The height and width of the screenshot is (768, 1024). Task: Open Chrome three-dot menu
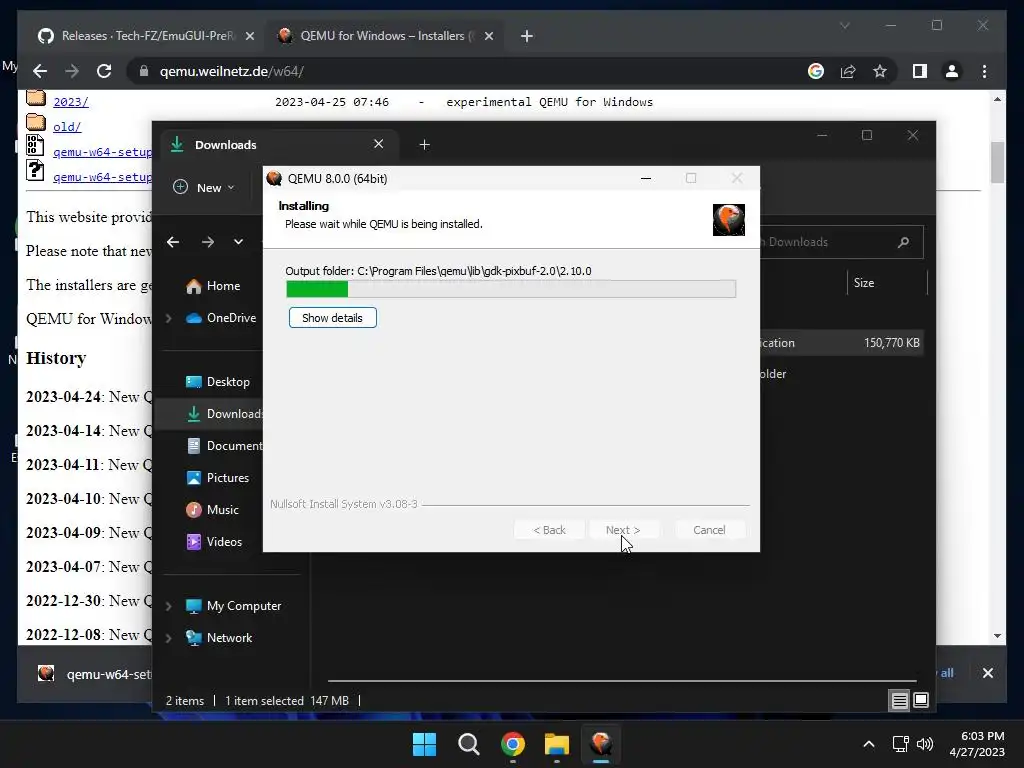984,71
